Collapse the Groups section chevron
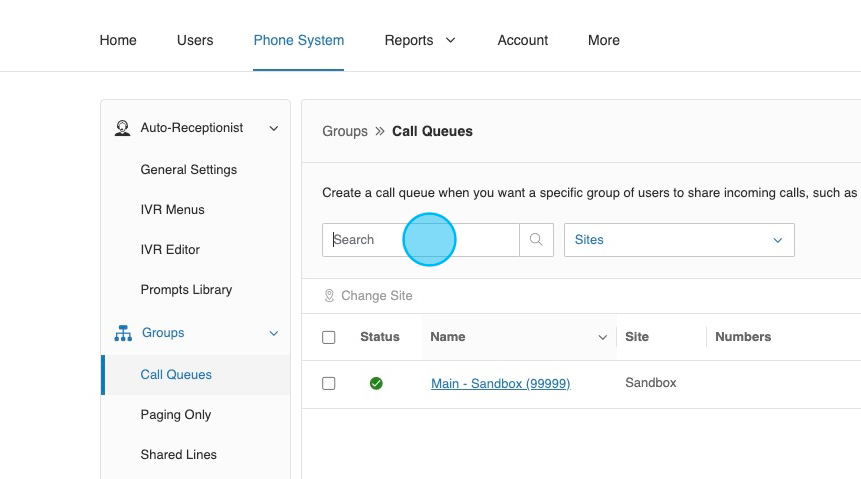Image resolution: width=861 pixels, height=479 pixels. [273, 333]
